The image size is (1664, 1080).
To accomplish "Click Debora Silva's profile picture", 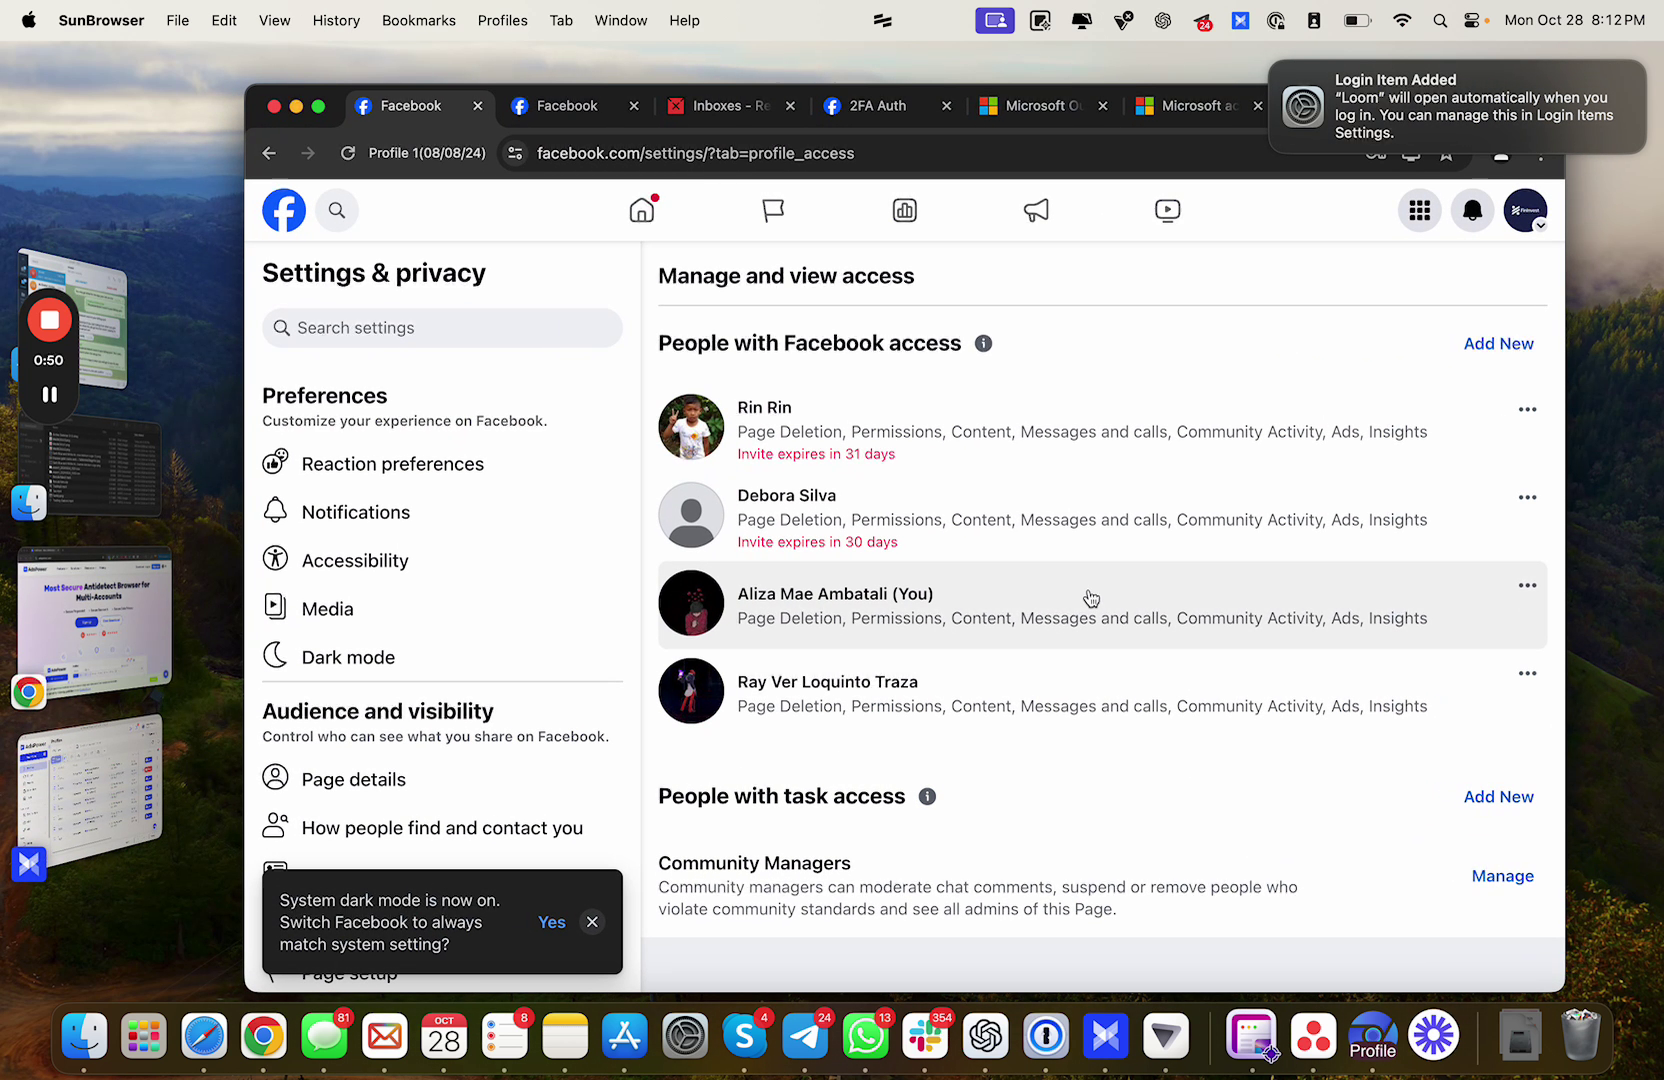I will (x=691, y=515).
